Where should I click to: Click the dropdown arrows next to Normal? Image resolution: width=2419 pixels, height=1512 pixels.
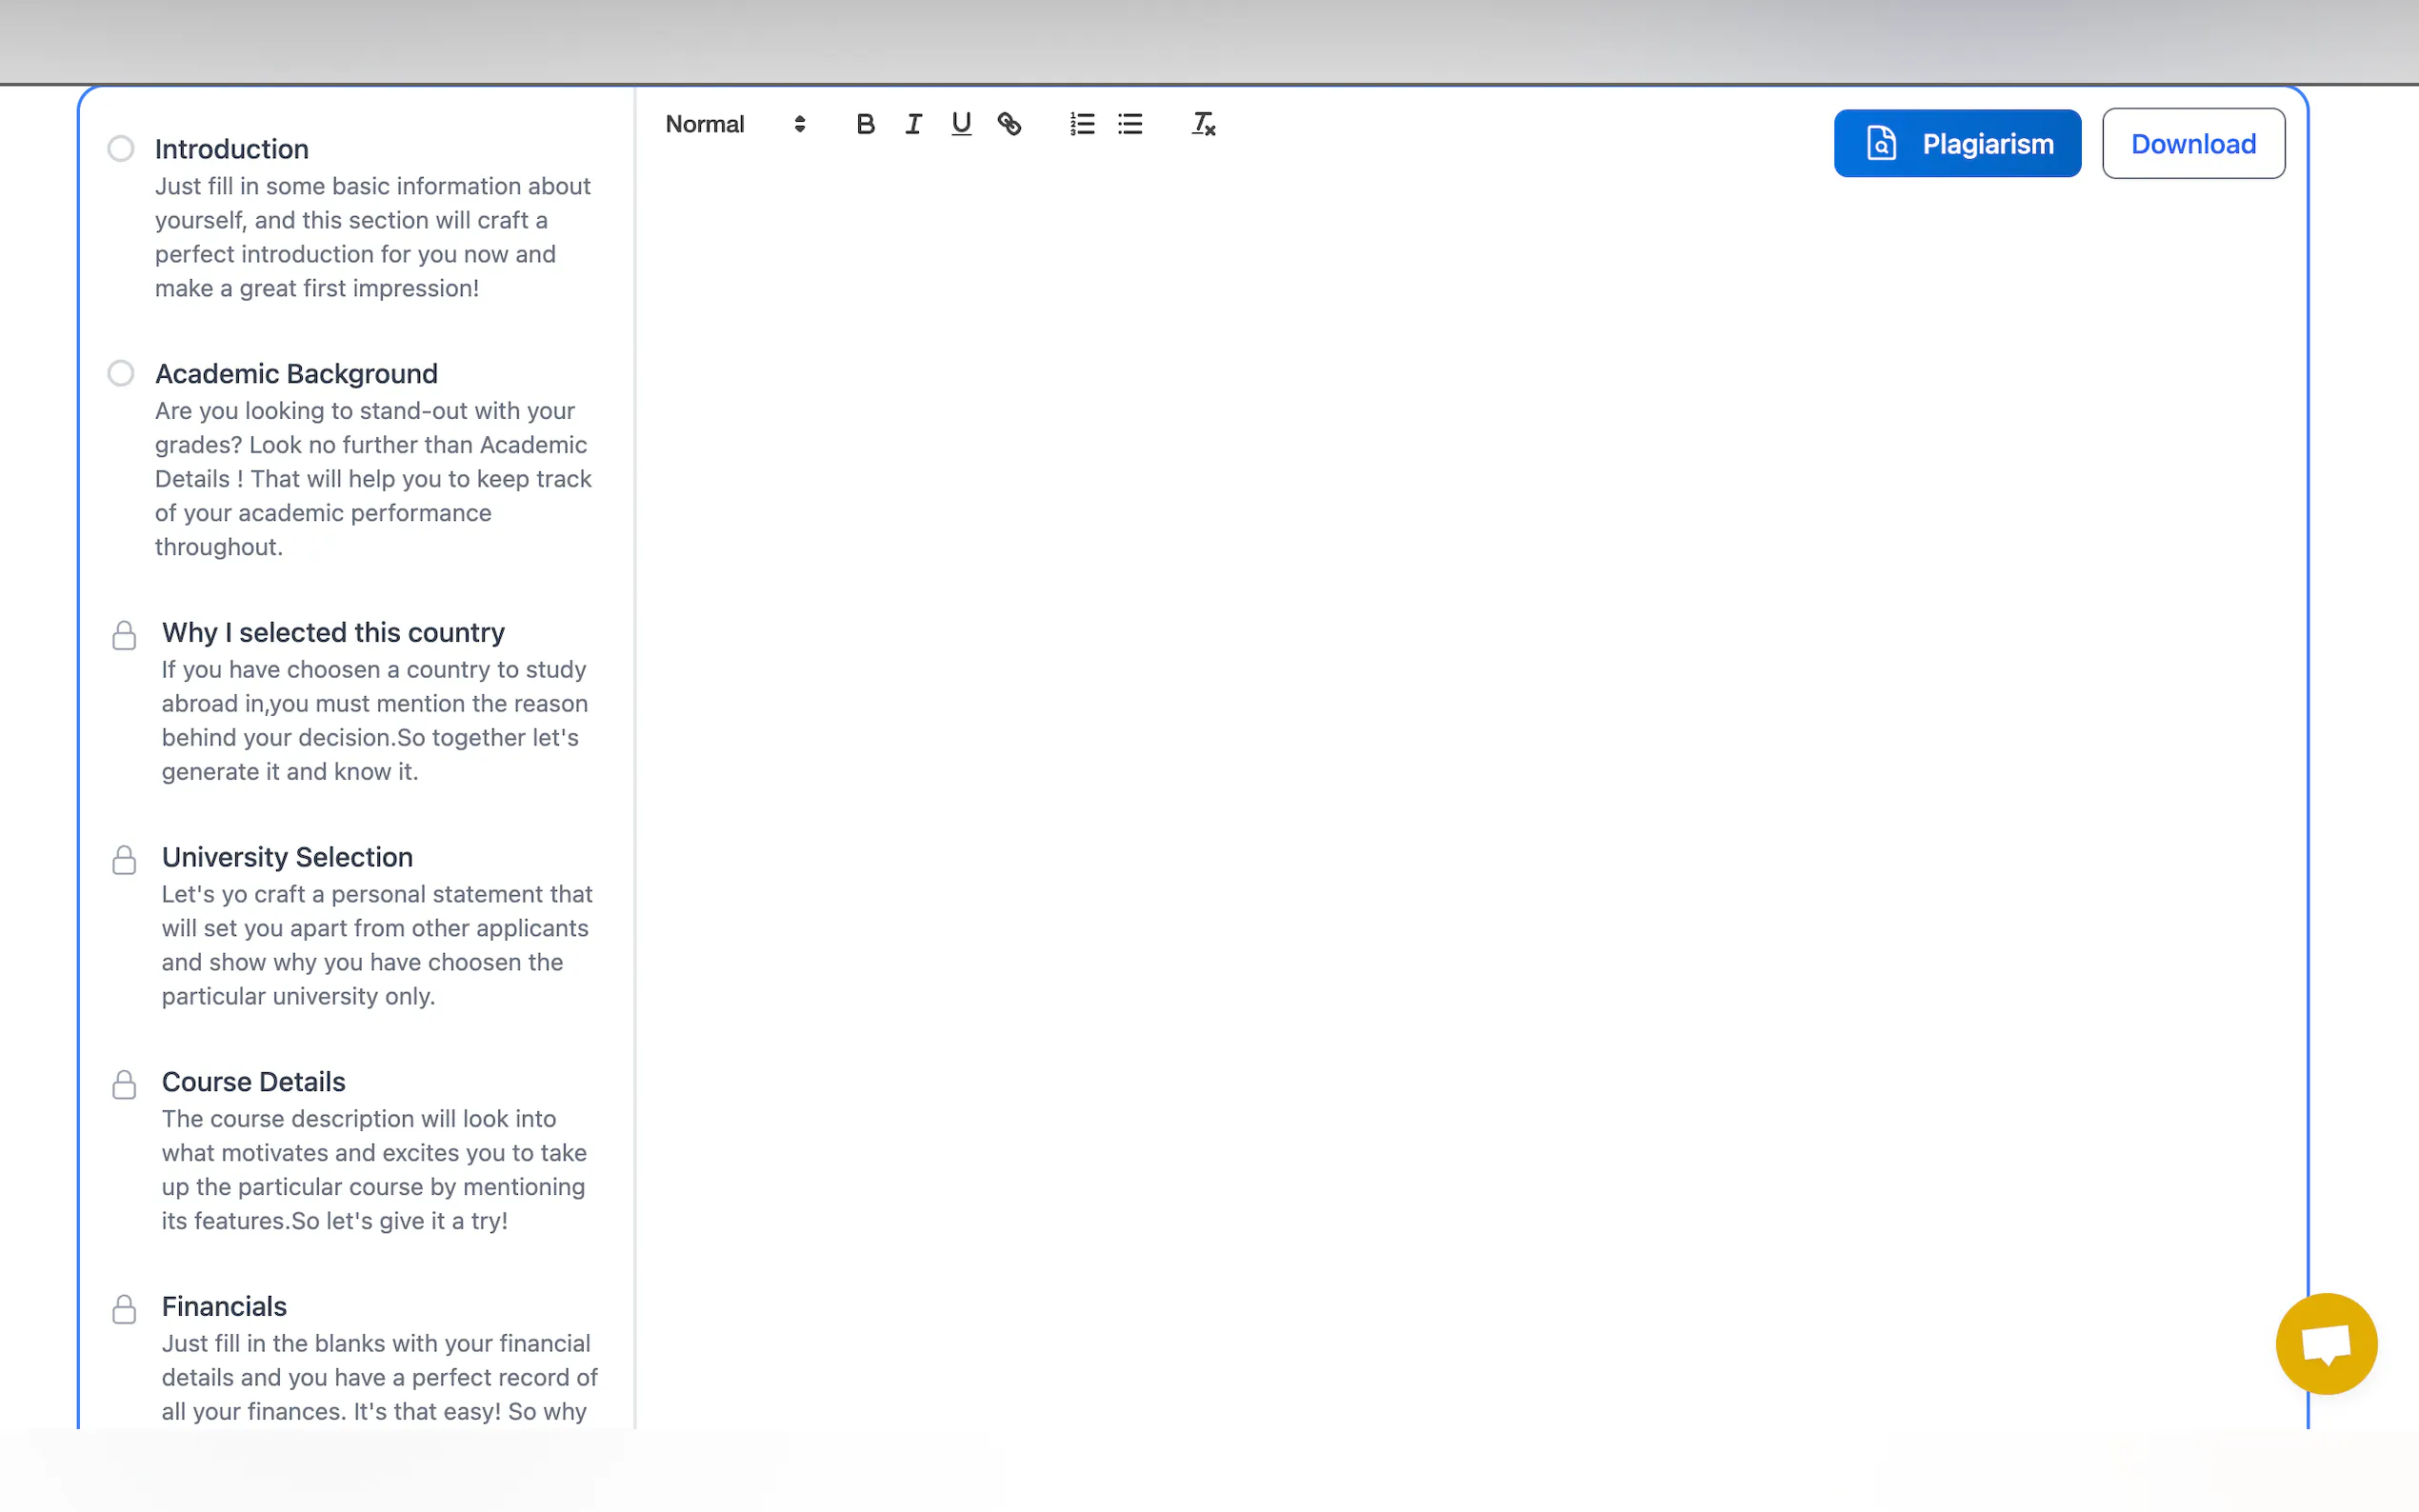pos(799,124)
